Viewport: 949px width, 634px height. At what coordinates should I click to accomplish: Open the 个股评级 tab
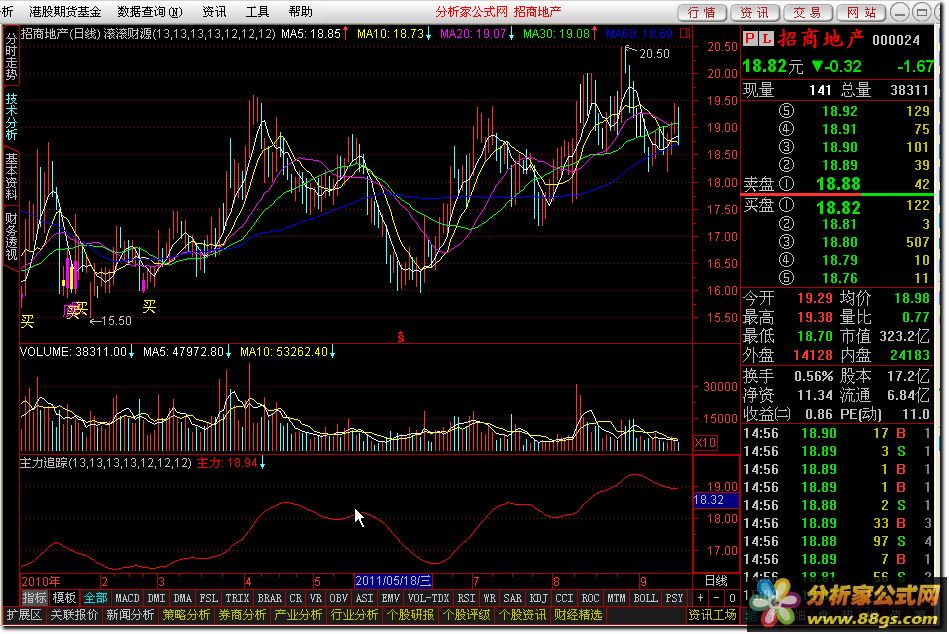[x=467, y=615]
